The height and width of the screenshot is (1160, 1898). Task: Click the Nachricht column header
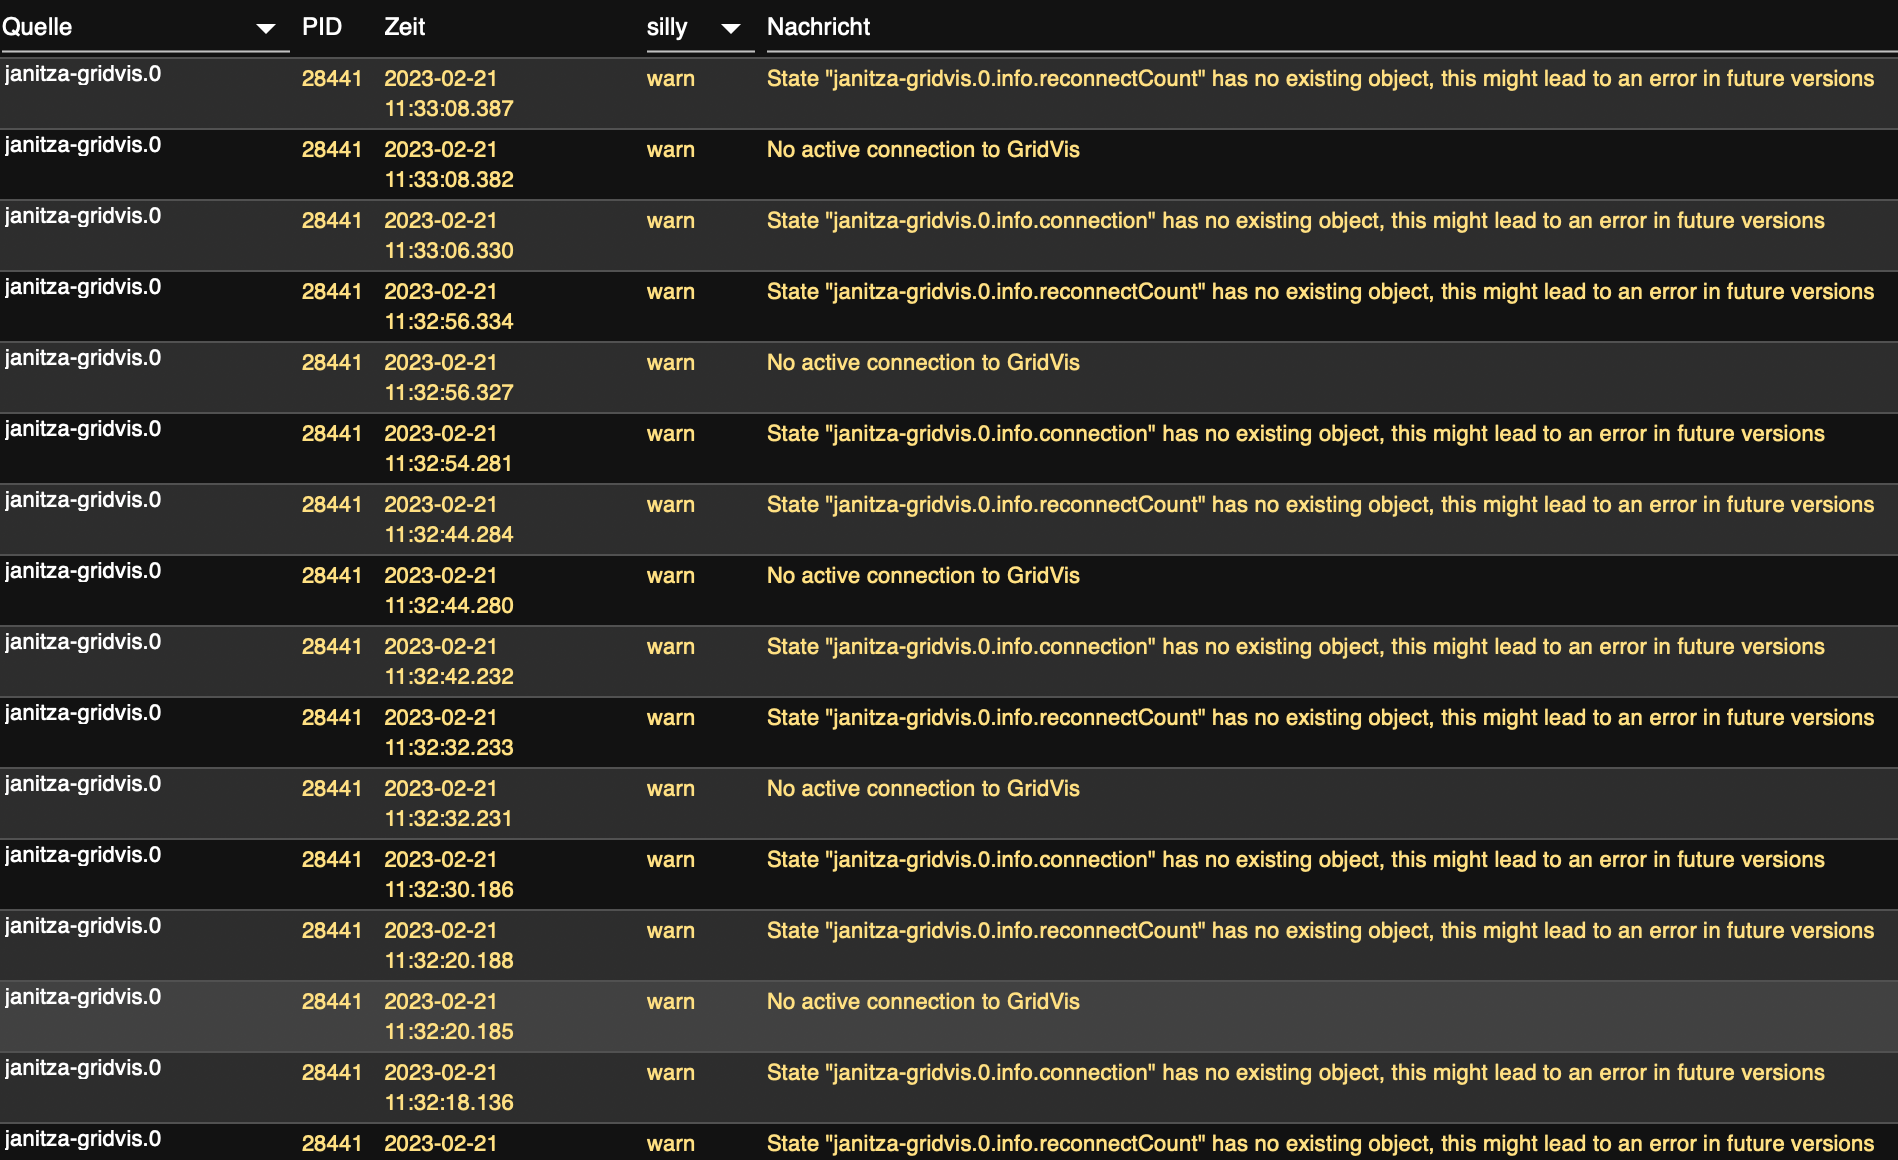point(818,27)
